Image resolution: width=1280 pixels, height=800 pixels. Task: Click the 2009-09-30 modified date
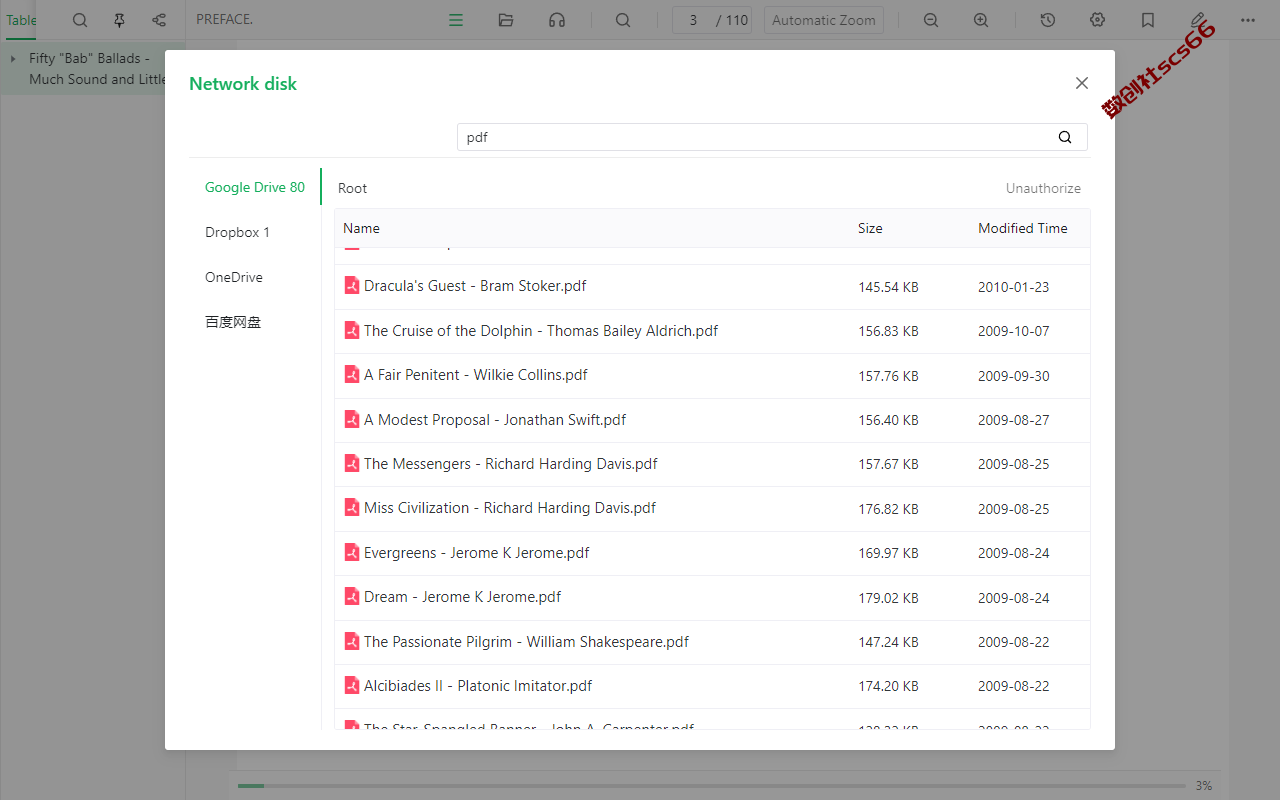pyautogui.click(x=1014, y=376)
